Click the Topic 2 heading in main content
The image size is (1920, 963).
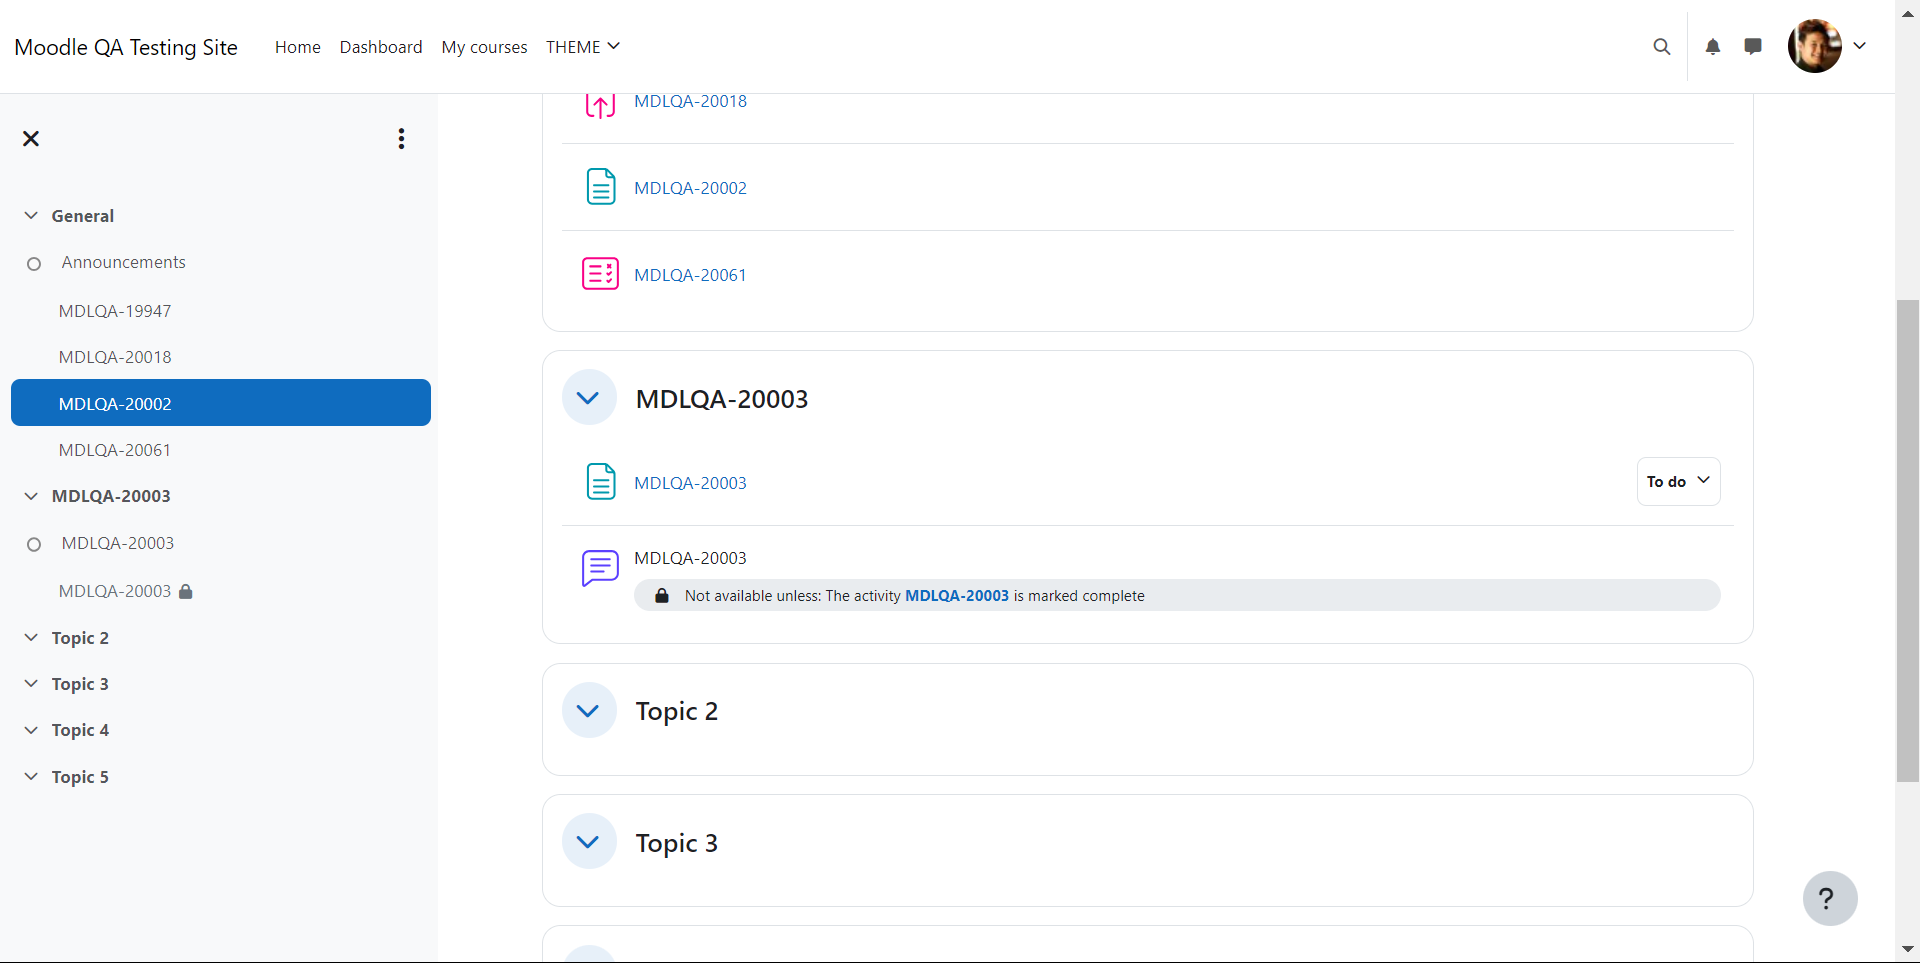click(x=677, y=711)
